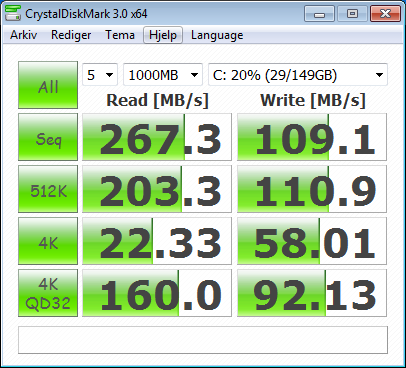The image size is (406, 368).
Task: Open the Language menu
Action: pyautogui.click(x=217, y=35)
